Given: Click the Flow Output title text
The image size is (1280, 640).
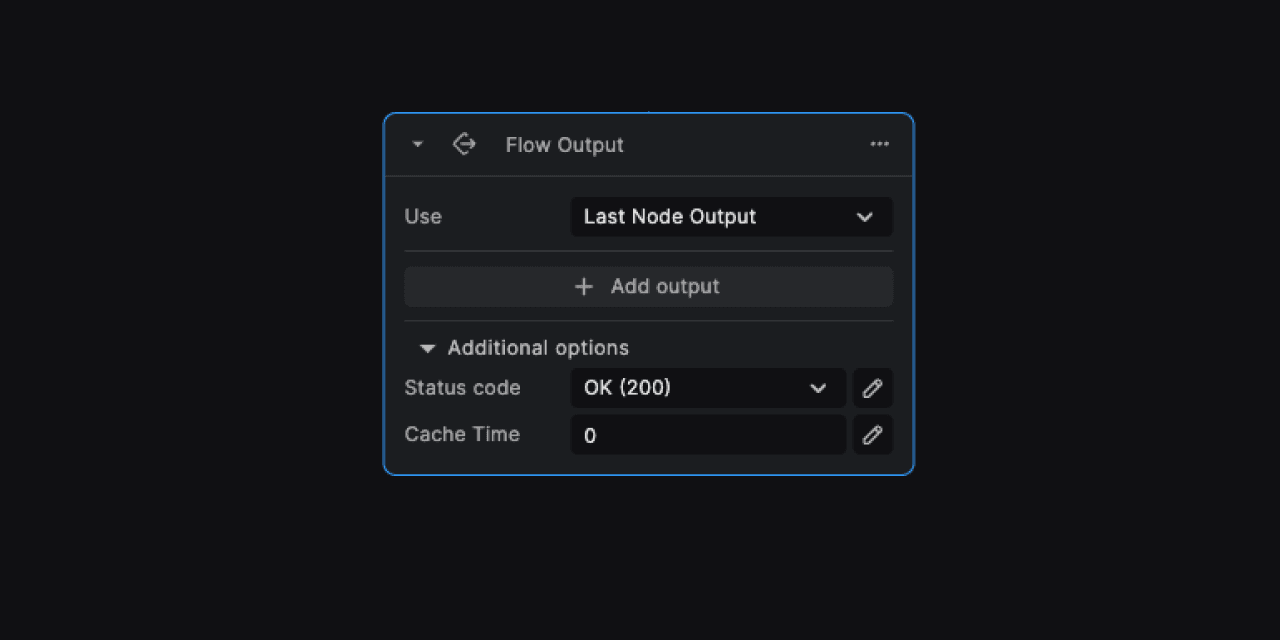Looking at the screenshot, I should click(564, 145).
